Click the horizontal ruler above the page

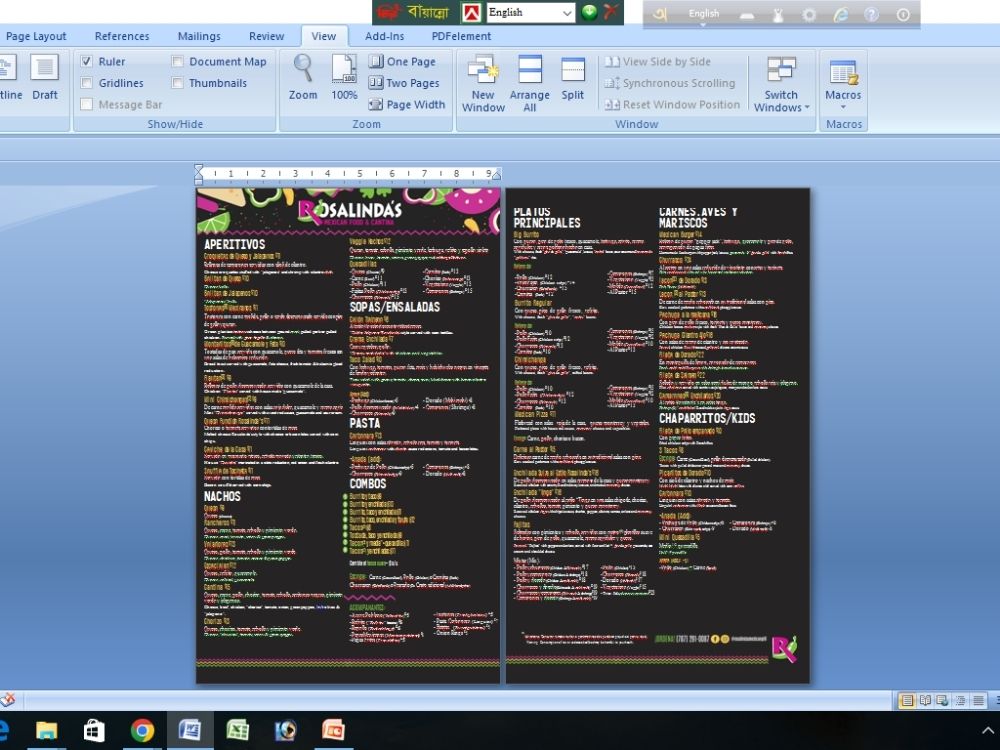[x=348, y=173]
